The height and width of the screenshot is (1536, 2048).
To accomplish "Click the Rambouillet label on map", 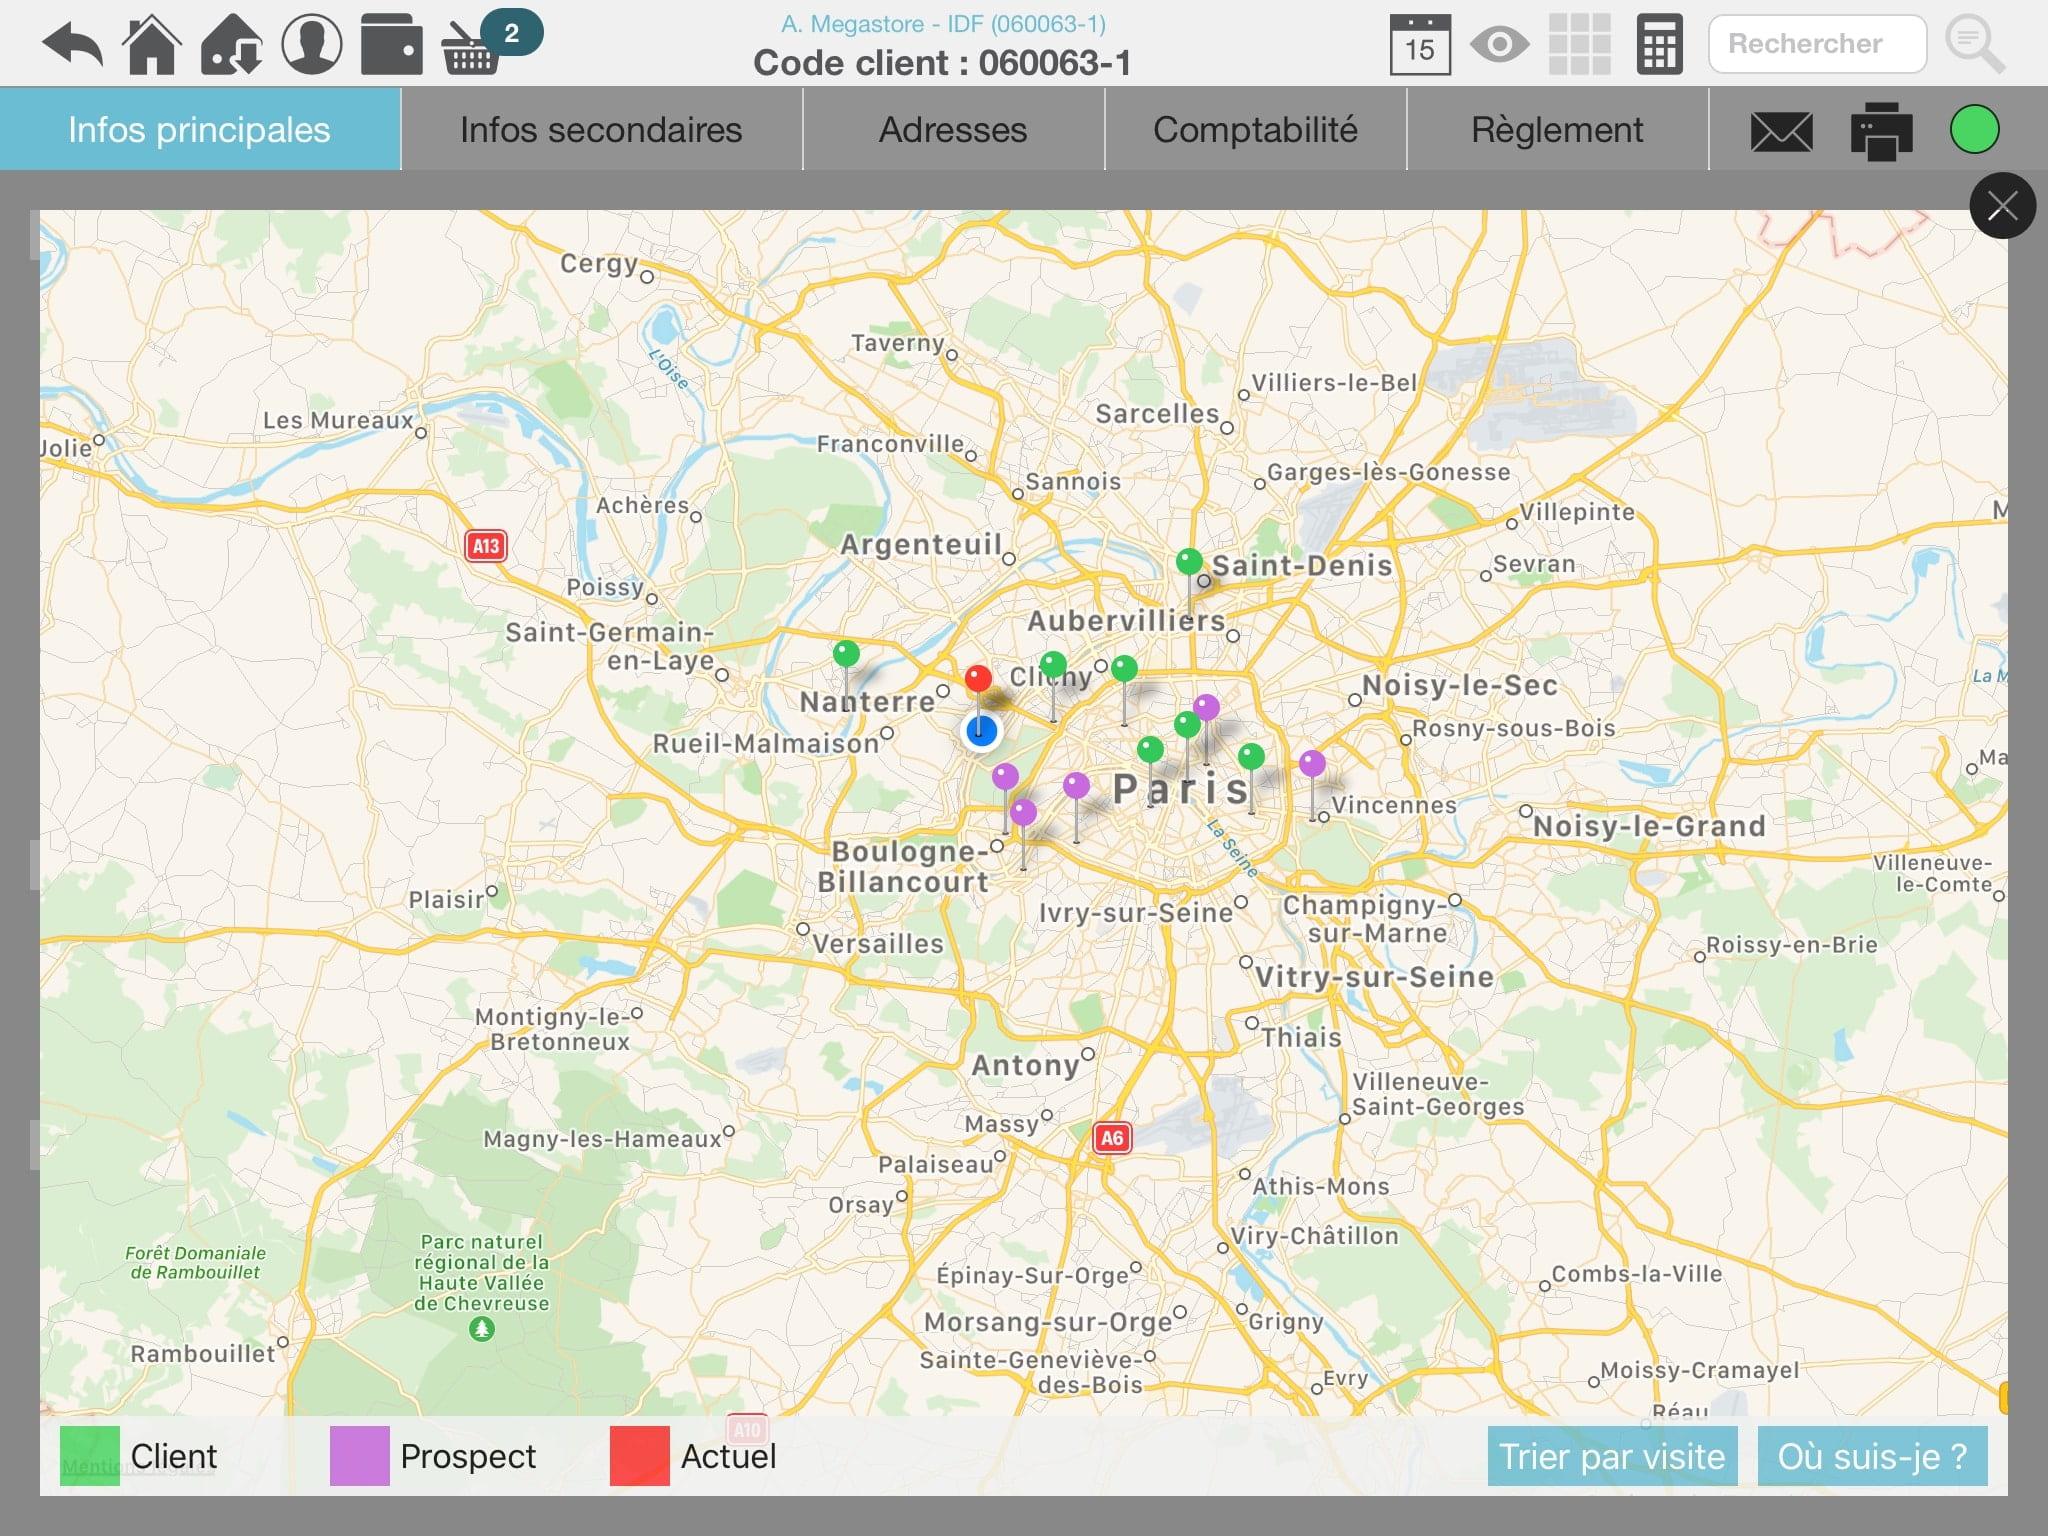I will pyautogui.click(x=202, y=1354).
